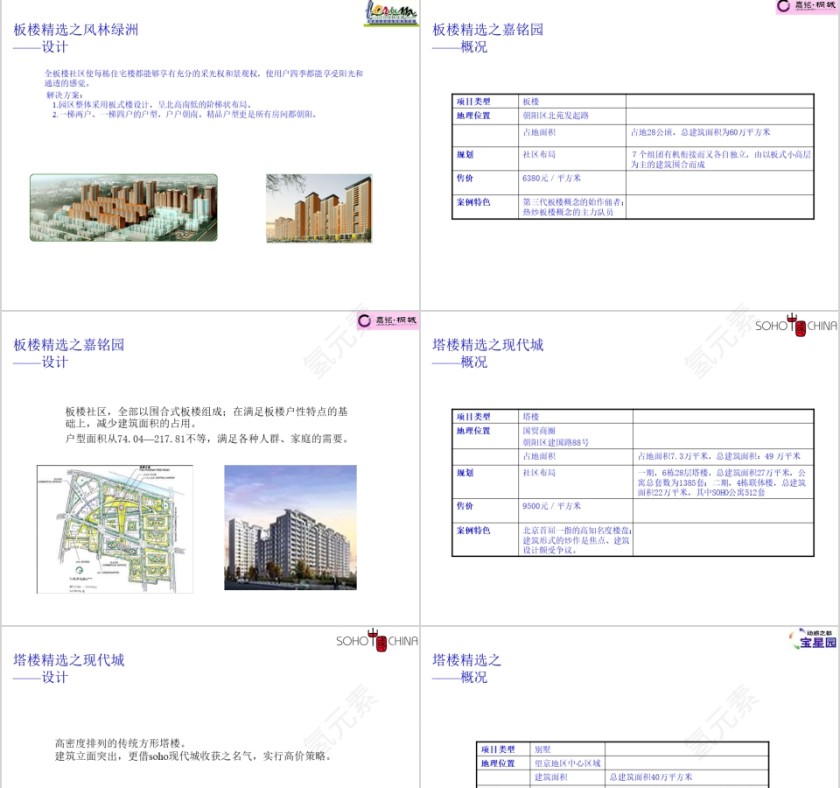Screen dimensions: 840x788
Task: Click the title 板楼精选之风林绿洲
Action: coord(76,30)
